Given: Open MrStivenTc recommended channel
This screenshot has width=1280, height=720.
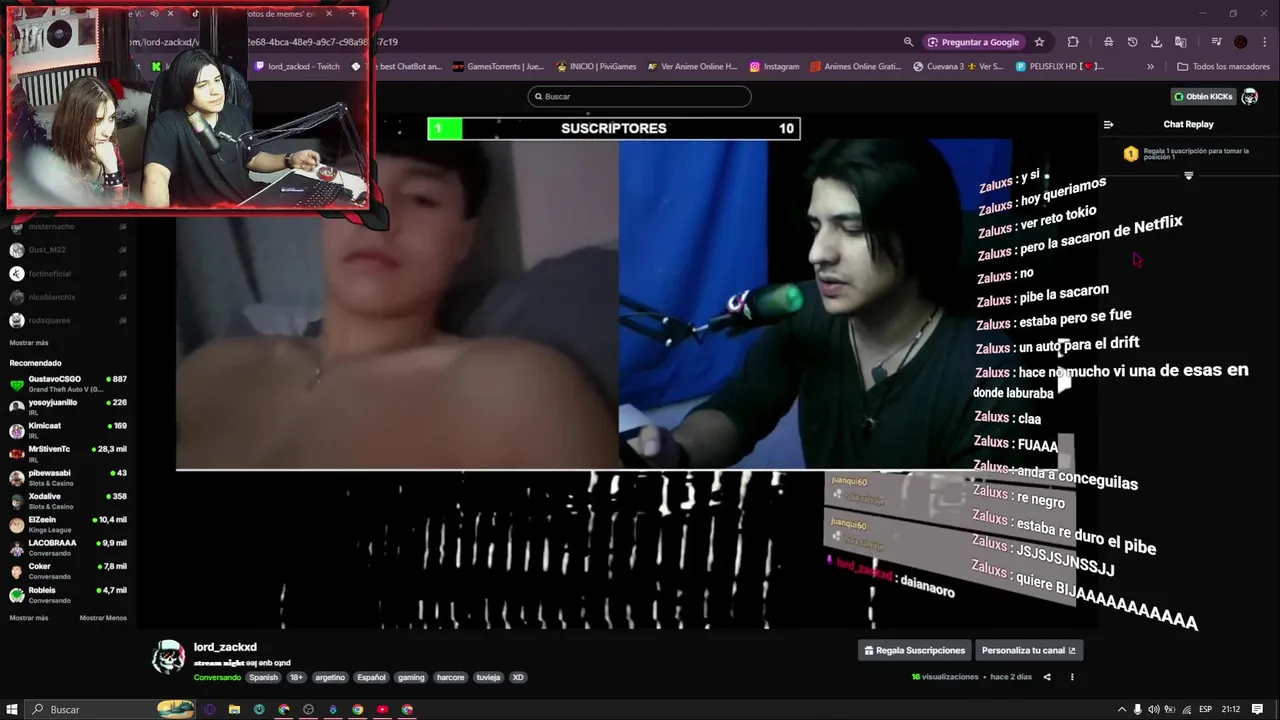Looking at the screenshot, I should [x=68, y=453].
